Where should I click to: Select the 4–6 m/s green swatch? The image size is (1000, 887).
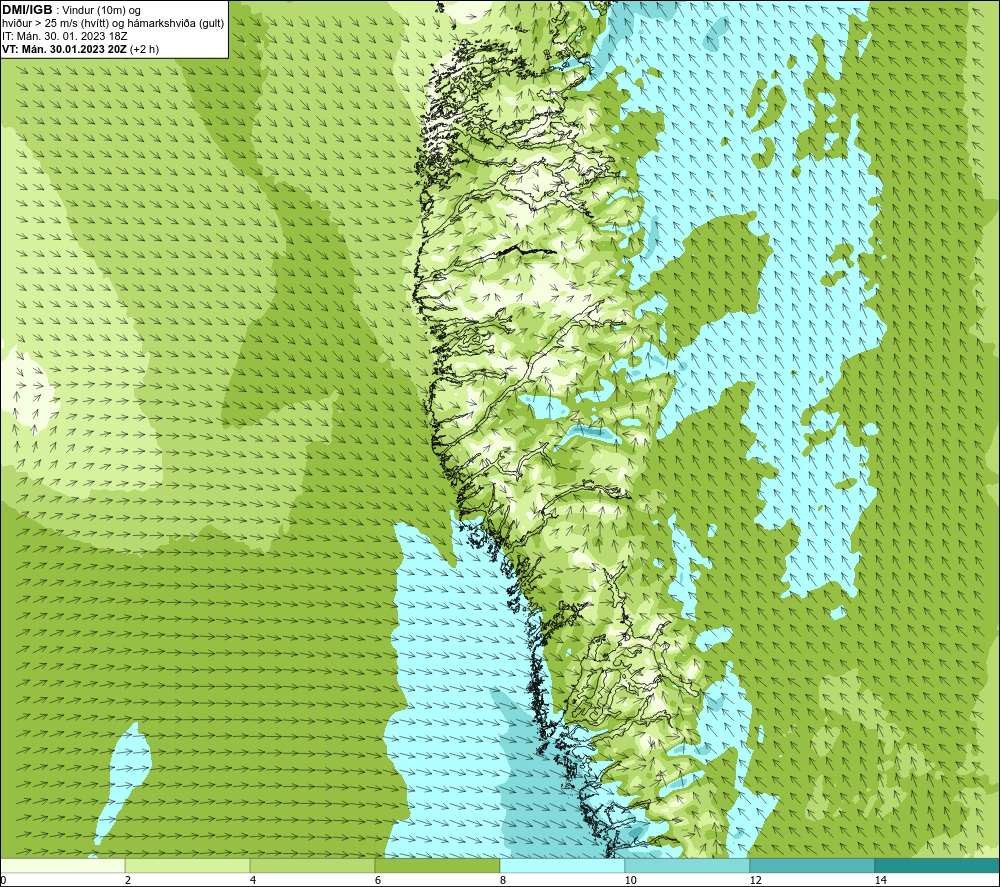tap(312, 865)
